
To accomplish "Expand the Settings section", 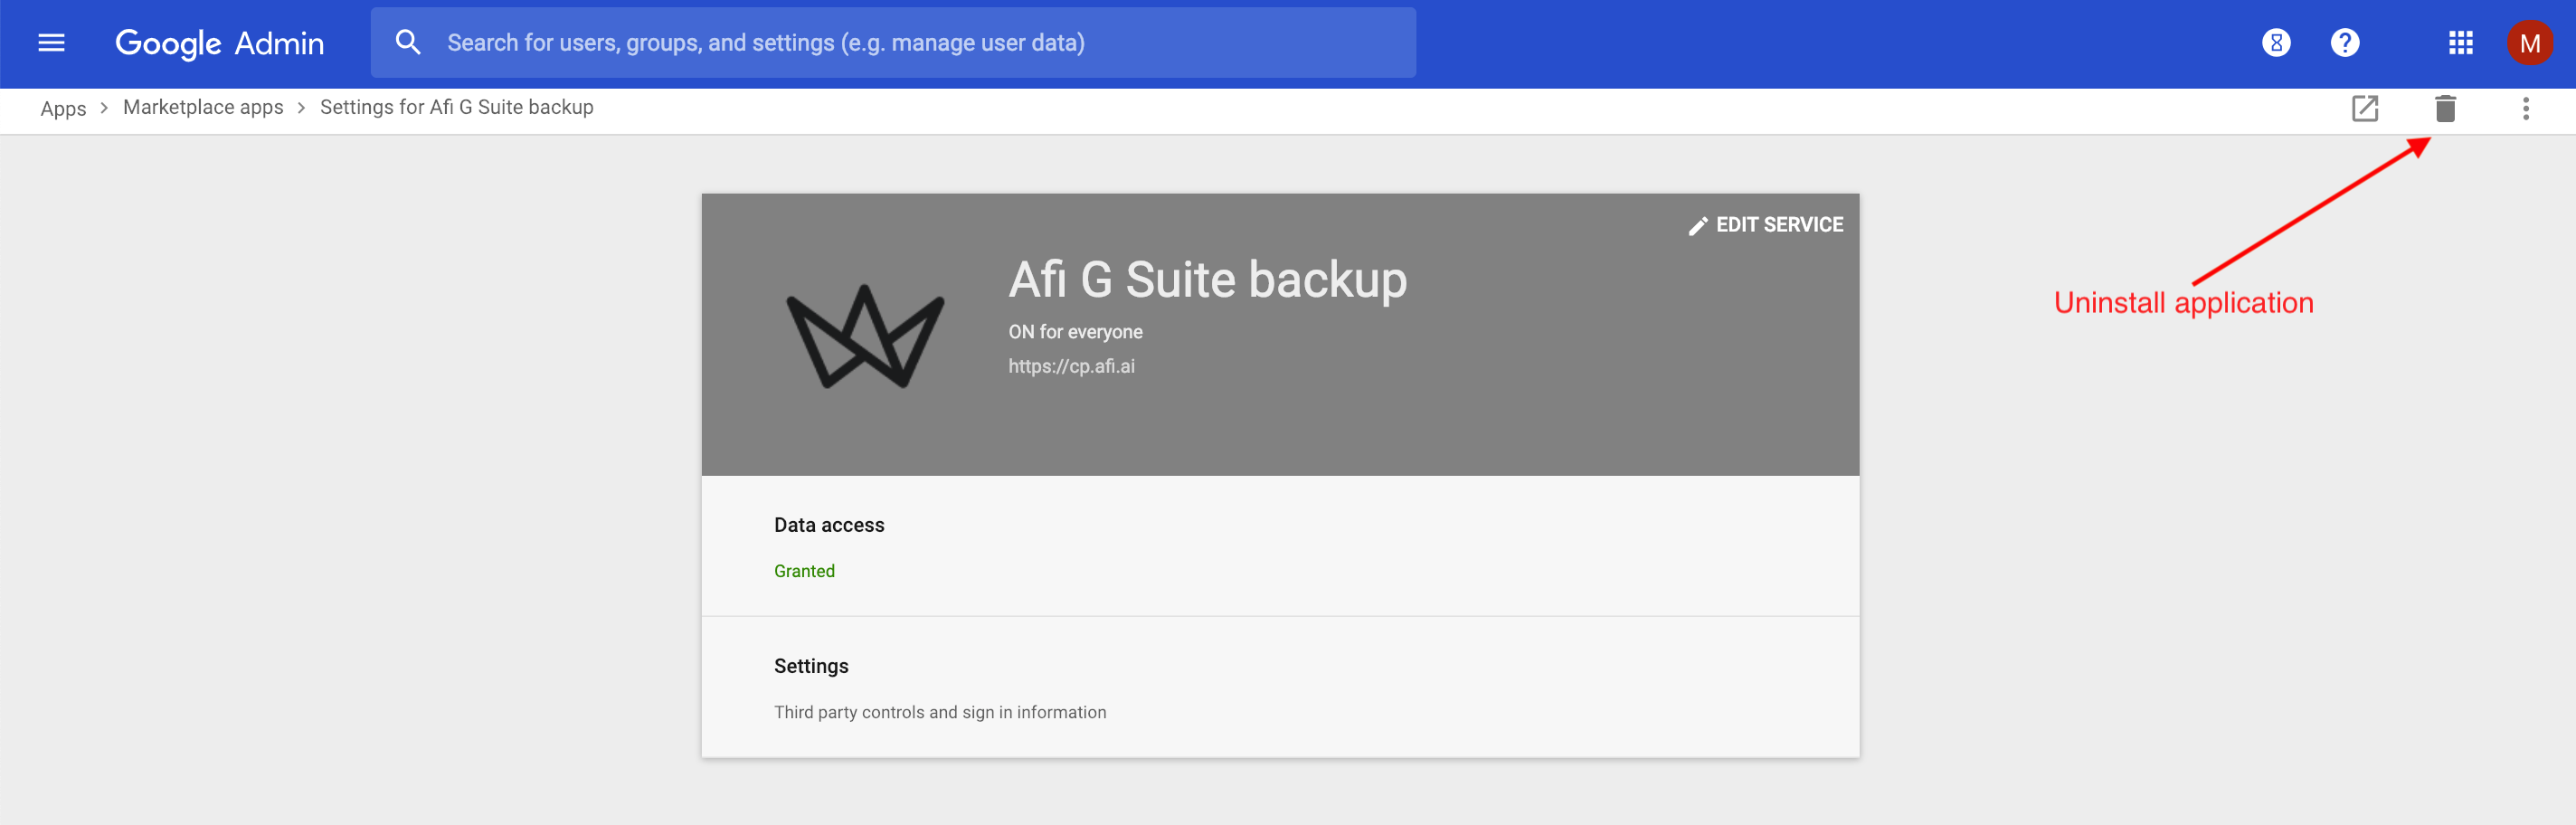I will 1280,687.
